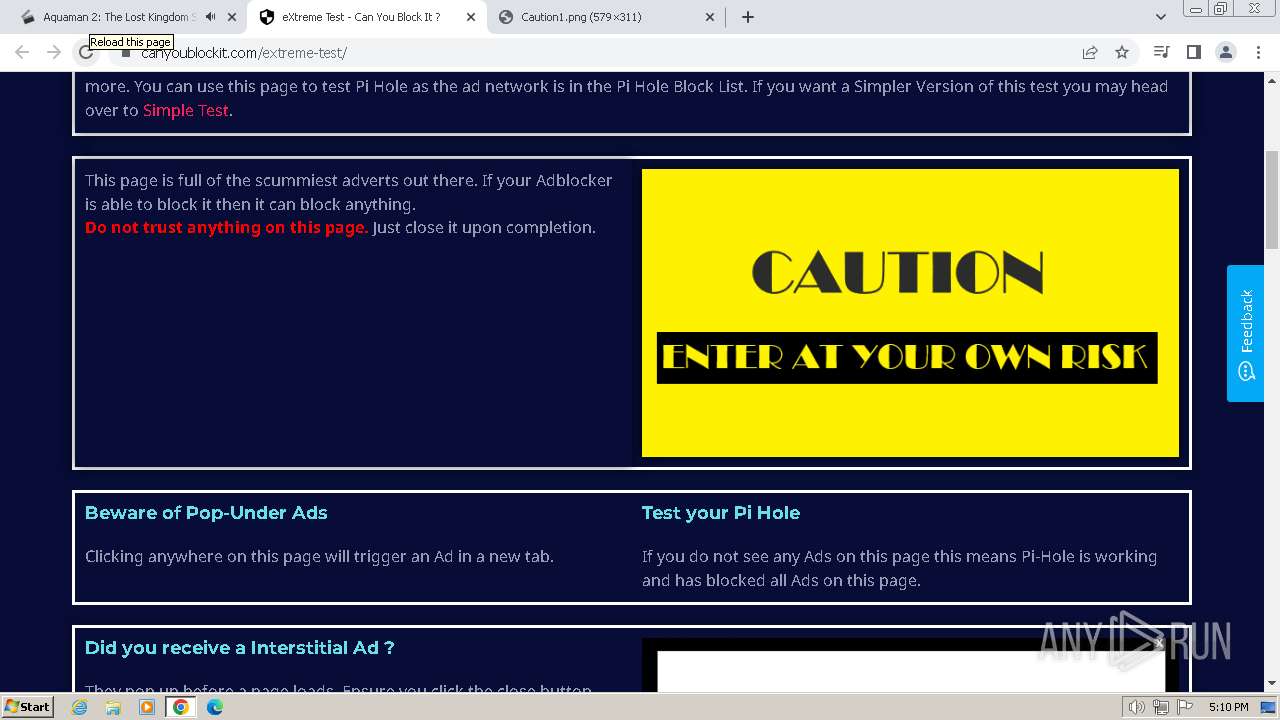Share this page icon
This screenshot has height=720, width=1280.
pos(1090,52)
